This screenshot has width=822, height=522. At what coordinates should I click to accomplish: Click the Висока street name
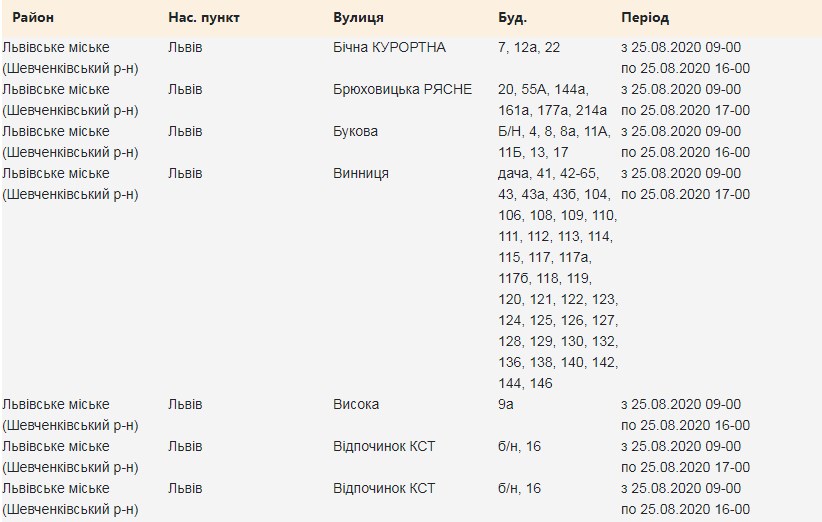pos(355,405)
